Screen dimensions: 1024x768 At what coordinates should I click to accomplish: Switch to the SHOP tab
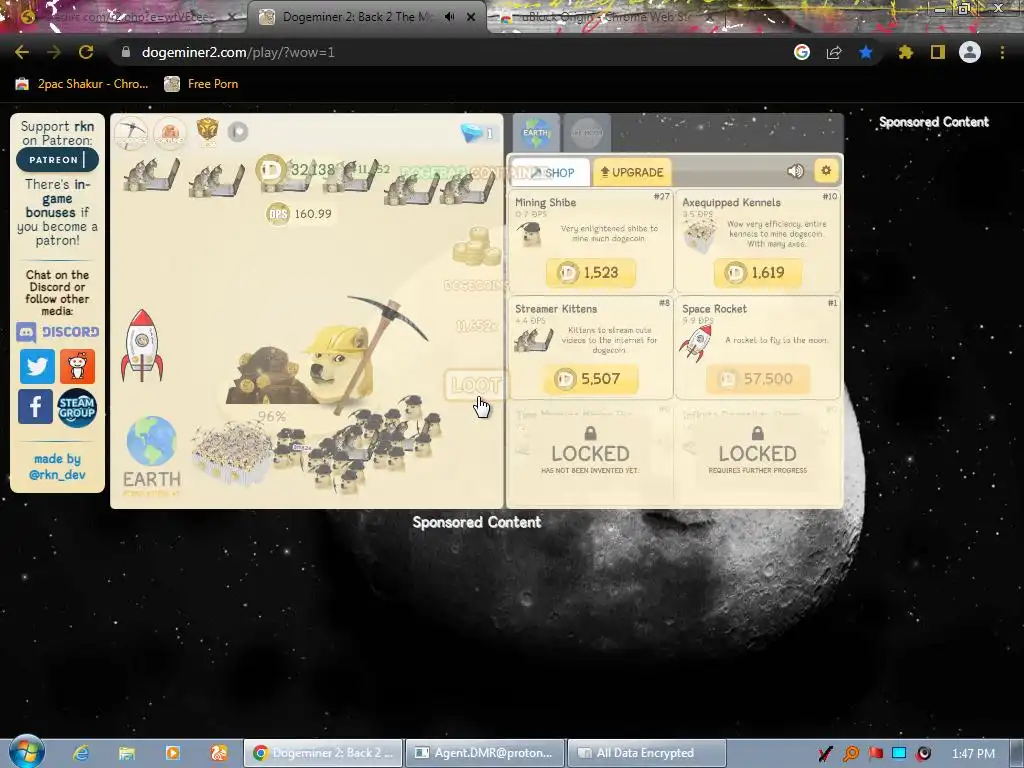(x=551, y=172)
